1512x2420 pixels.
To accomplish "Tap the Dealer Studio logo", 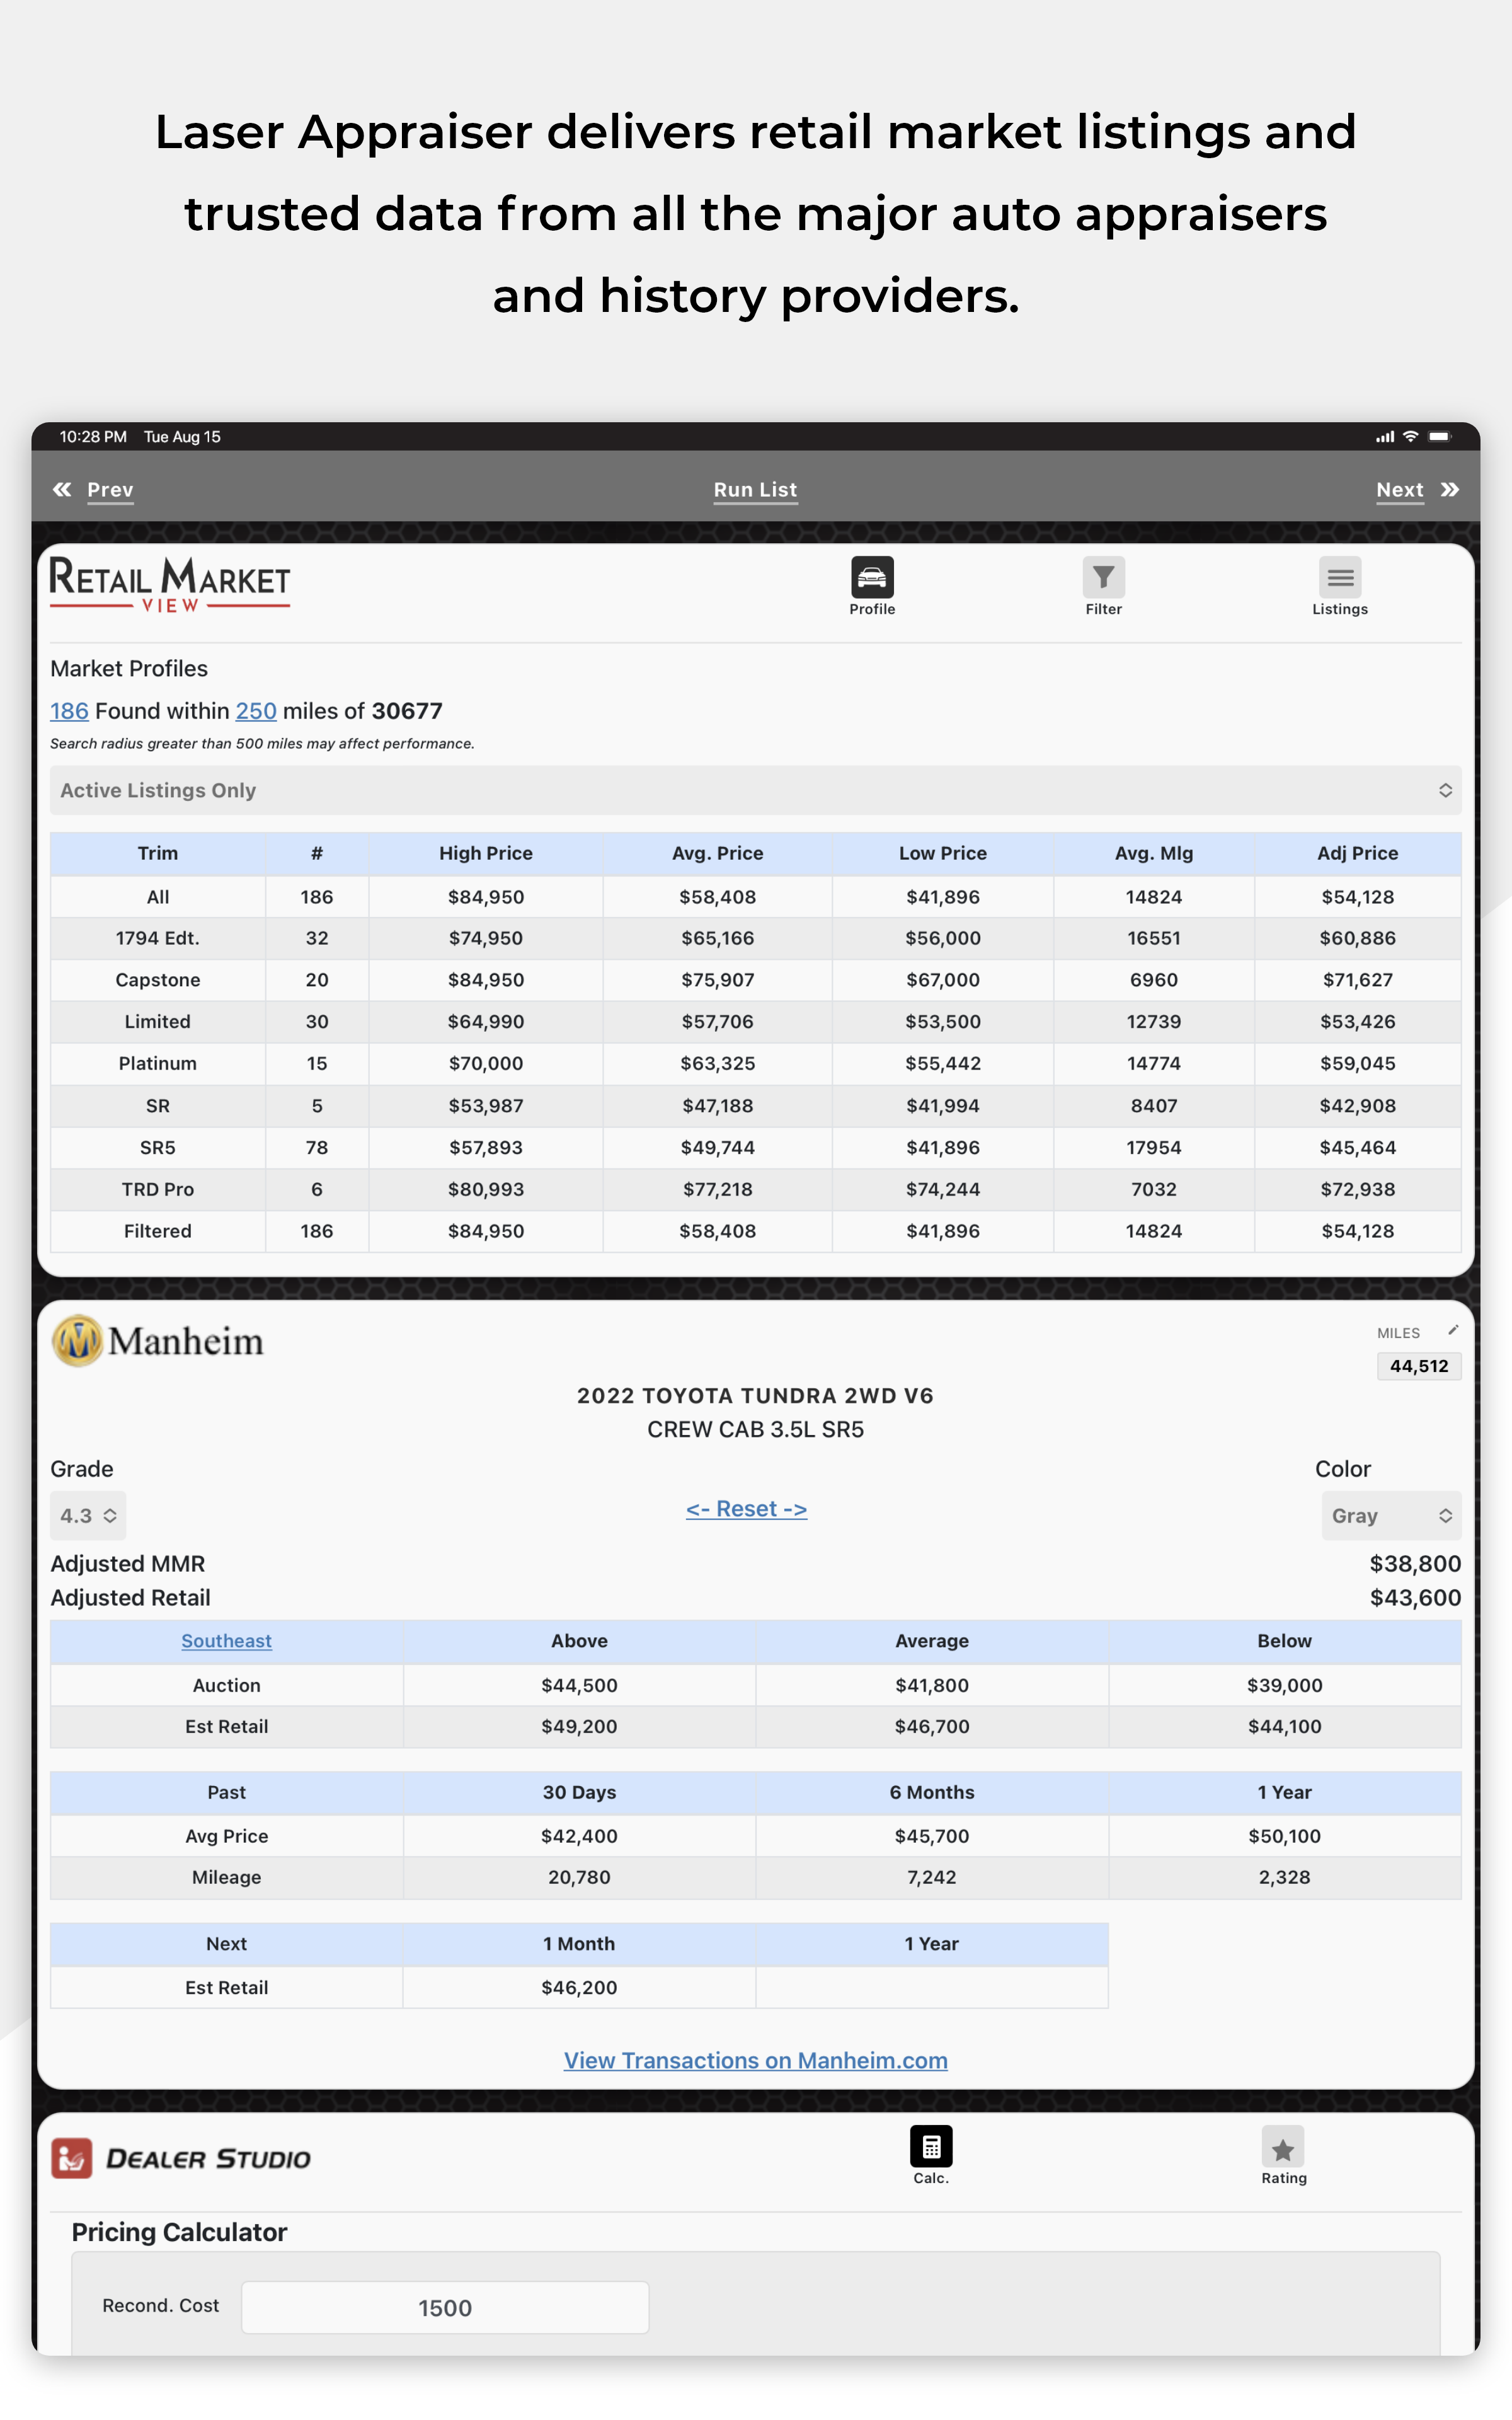I will [x=181, y=2158].
